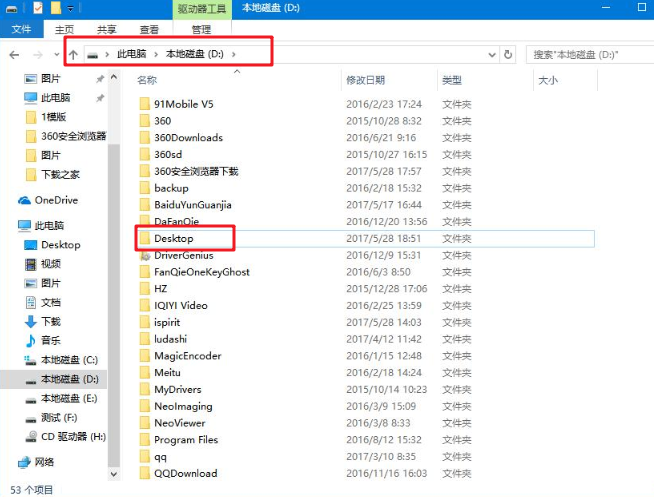
Task: Open the 管理 ribbon tab
Action: 201,30
